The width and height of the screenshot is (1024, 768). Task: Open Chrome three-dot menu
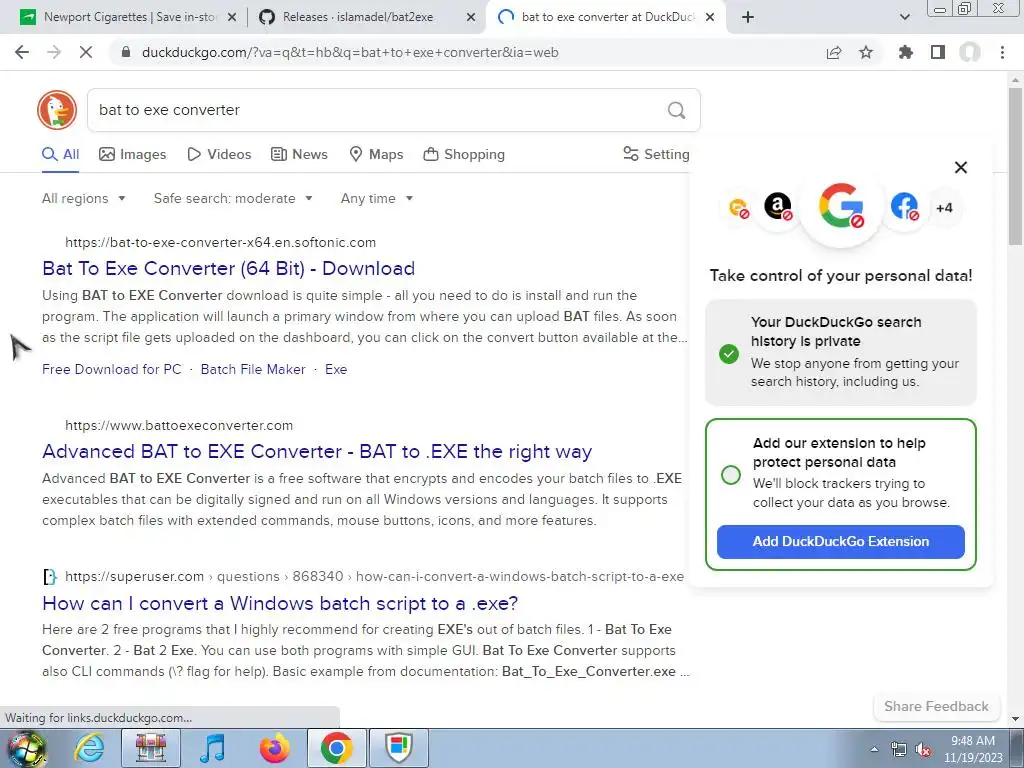pos(1002,52)
